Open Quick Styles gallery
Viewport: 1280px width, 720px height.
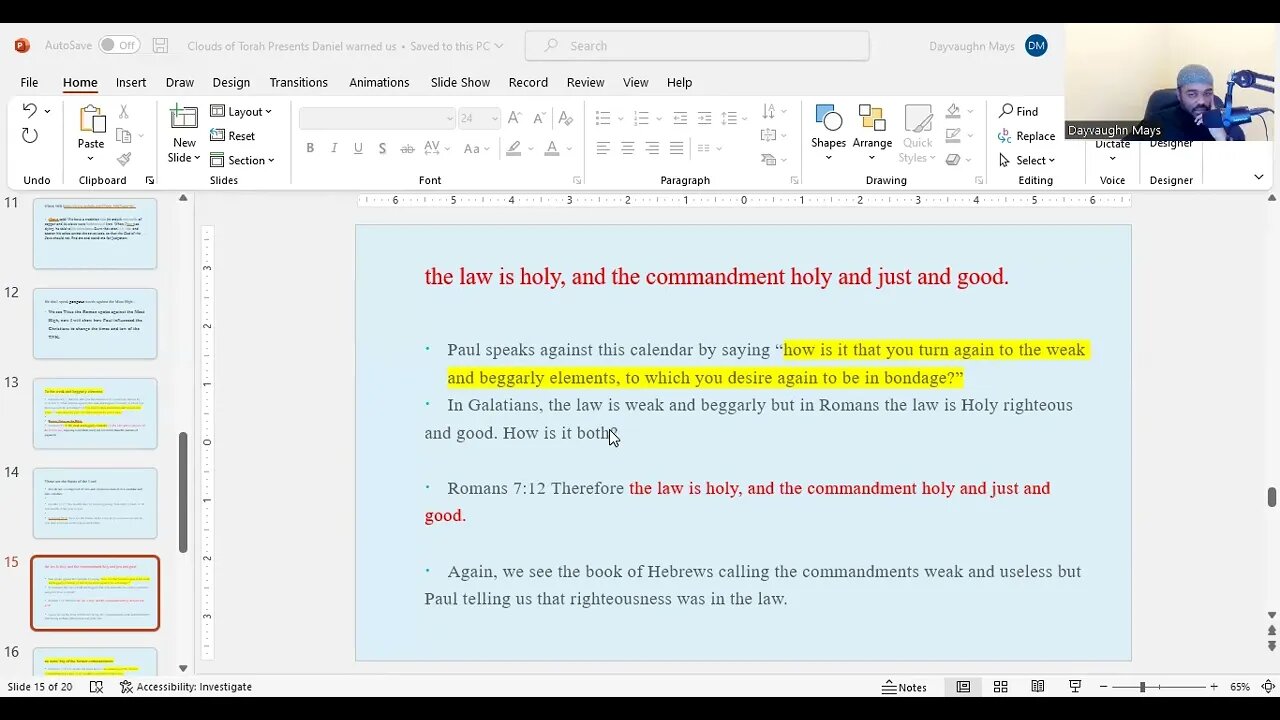coord(917,133)
